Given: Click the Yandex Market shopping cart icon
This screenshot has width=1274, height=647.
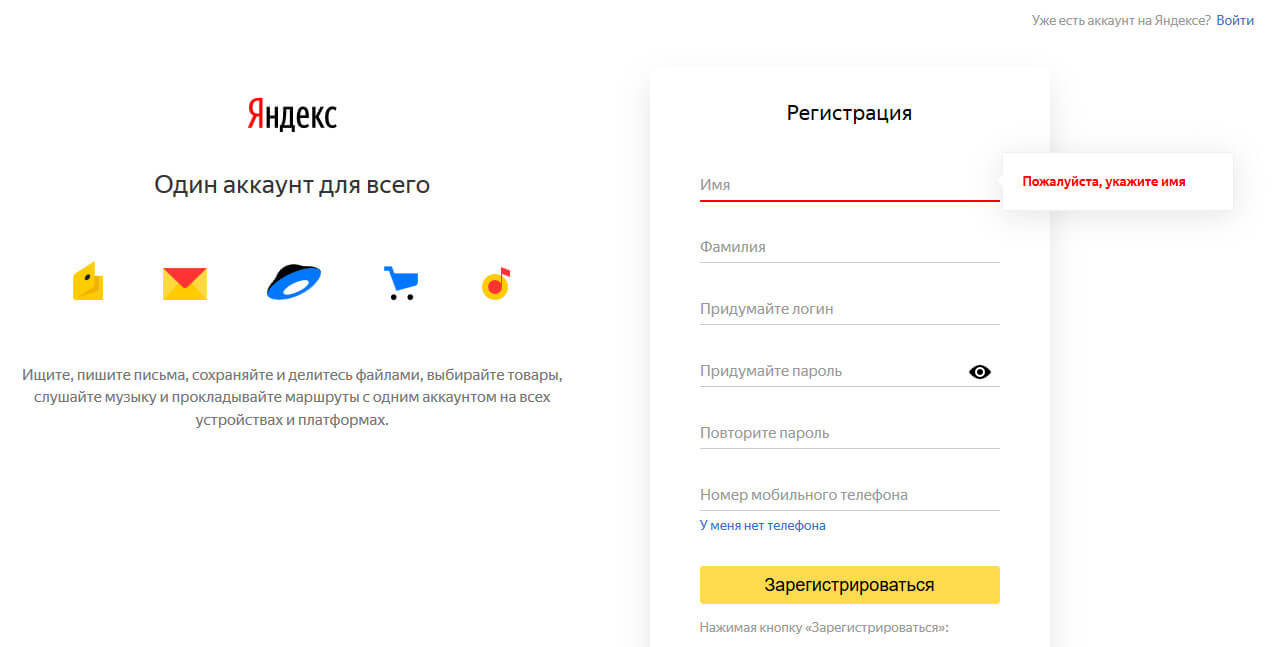Looking at the screenshot, I should 400,283.
